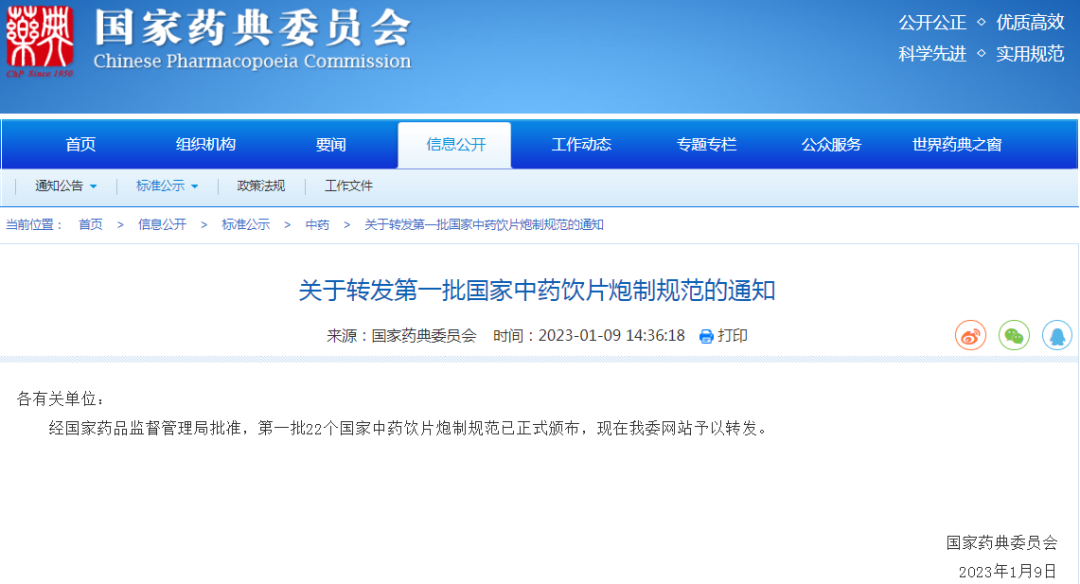Click the 标准公示 breadcrumb link
The width and height of the screenshot is (1080, 584).
[246, 225]
